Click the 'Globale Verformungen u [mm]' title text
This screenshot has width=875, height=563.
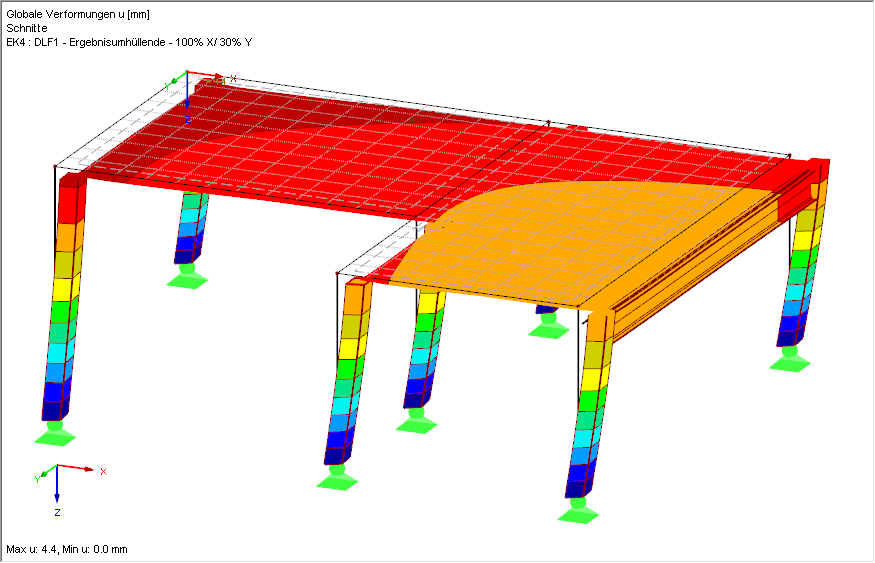78,15
